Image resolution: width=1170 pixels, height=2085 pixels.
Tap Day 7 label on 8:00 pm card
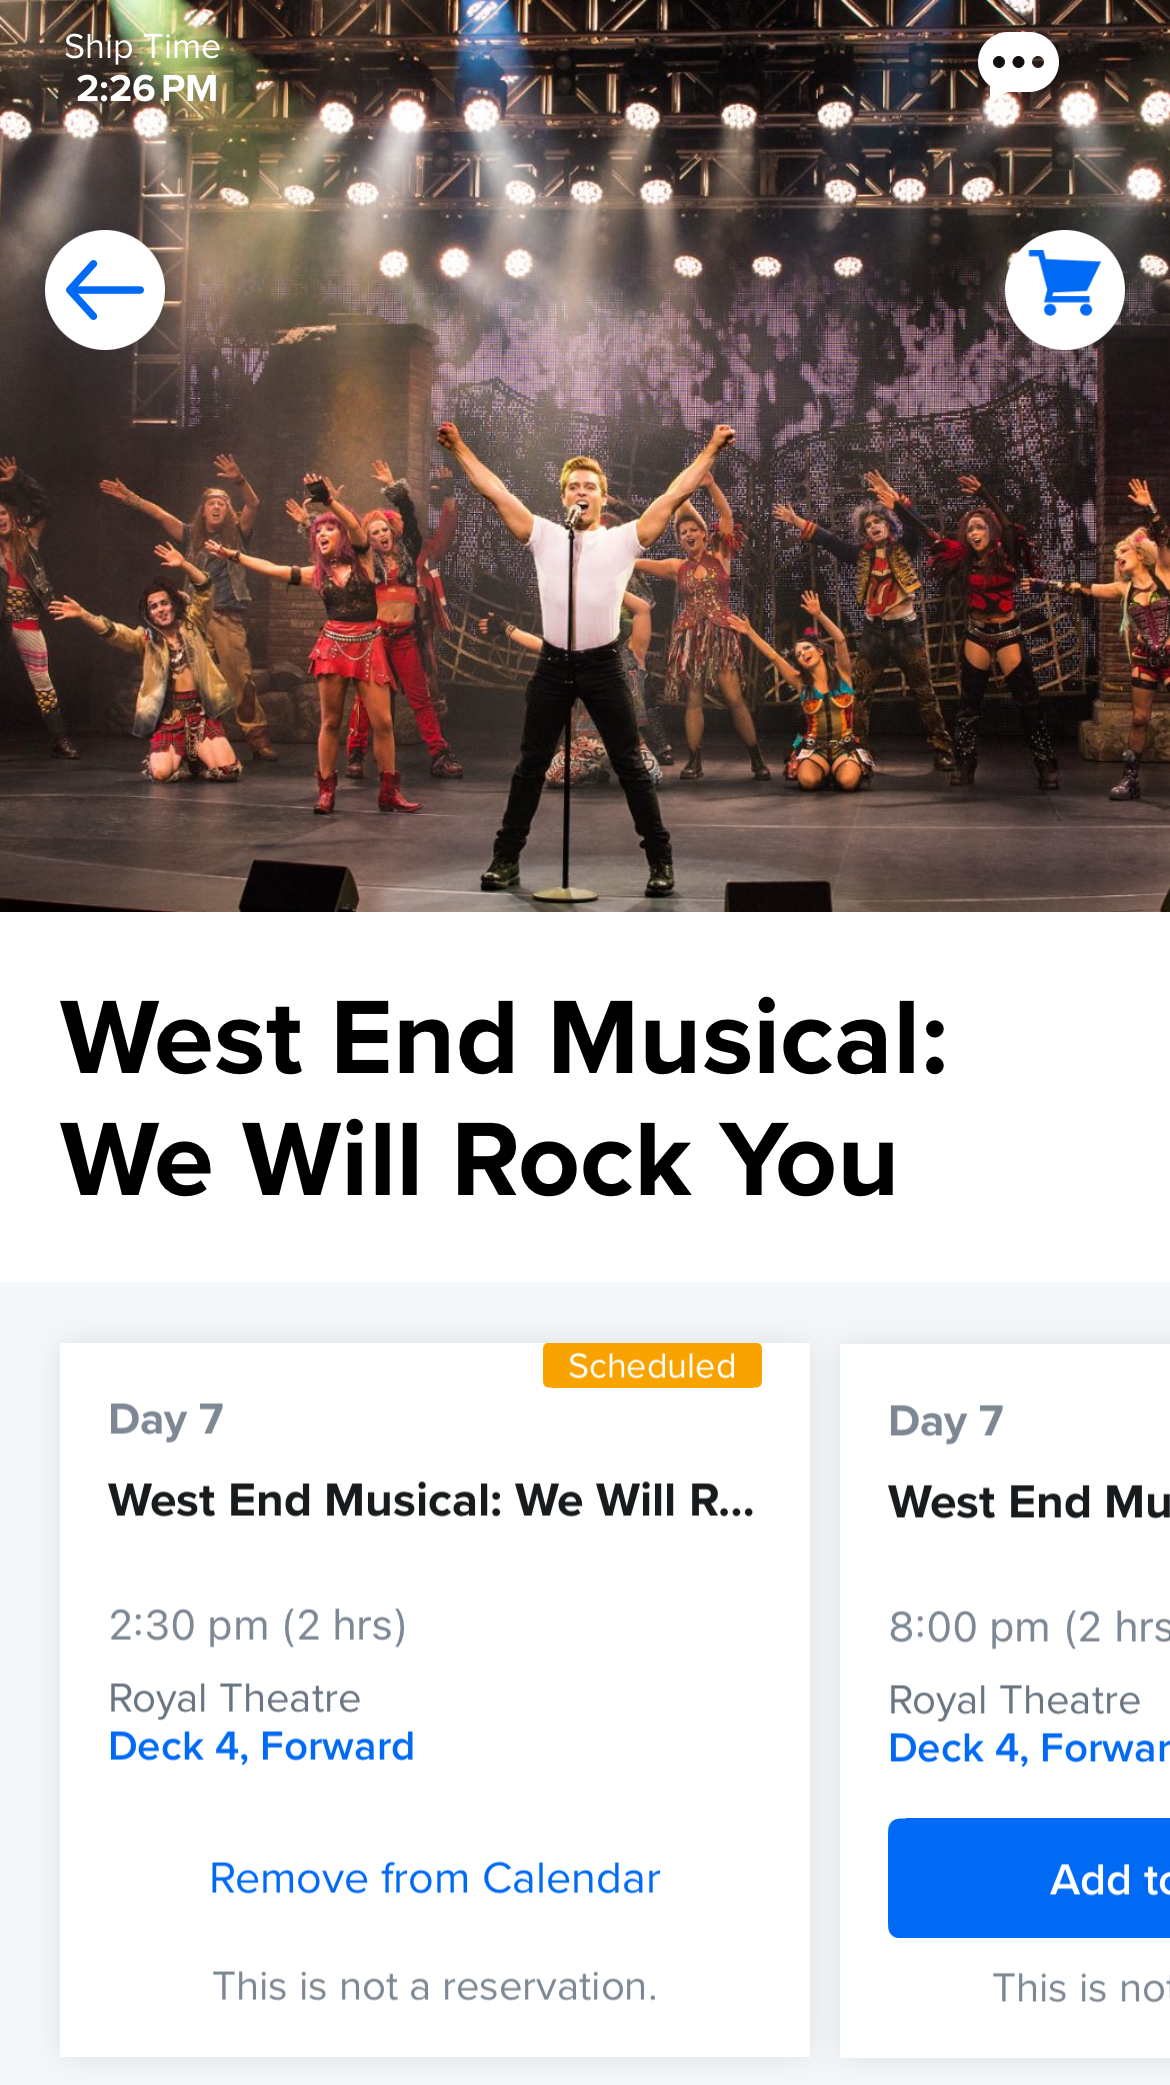click(x=946, y=1421)
